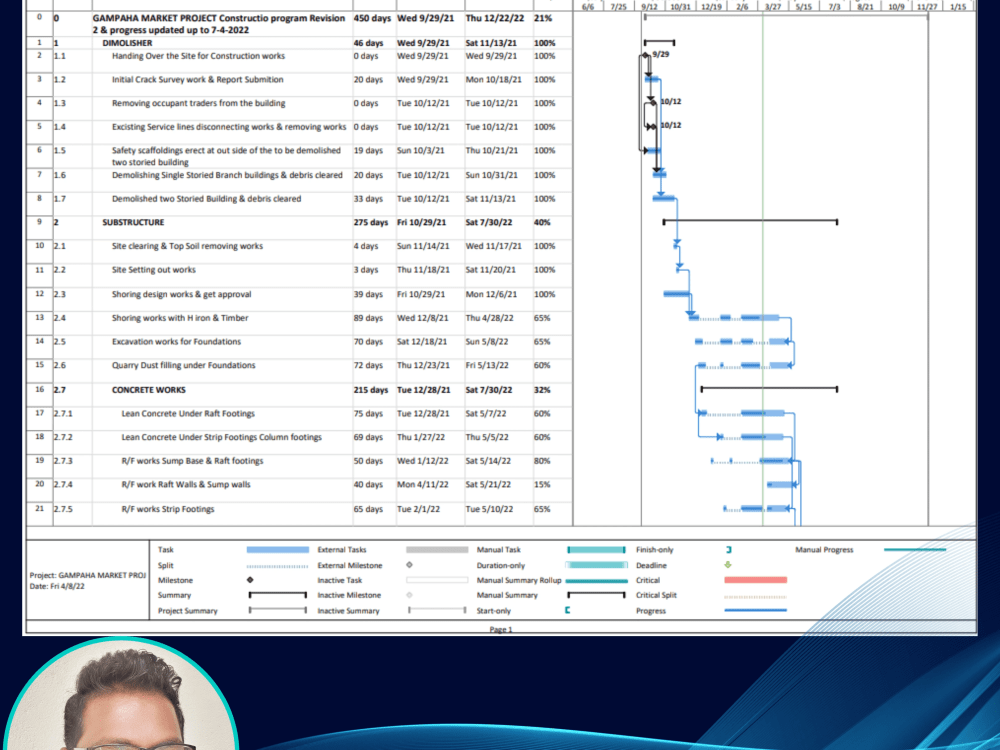The width and height of the screenshot is (1000, 750).
Task: Click the Finish-only bracket legend icon
Action: 729,550
